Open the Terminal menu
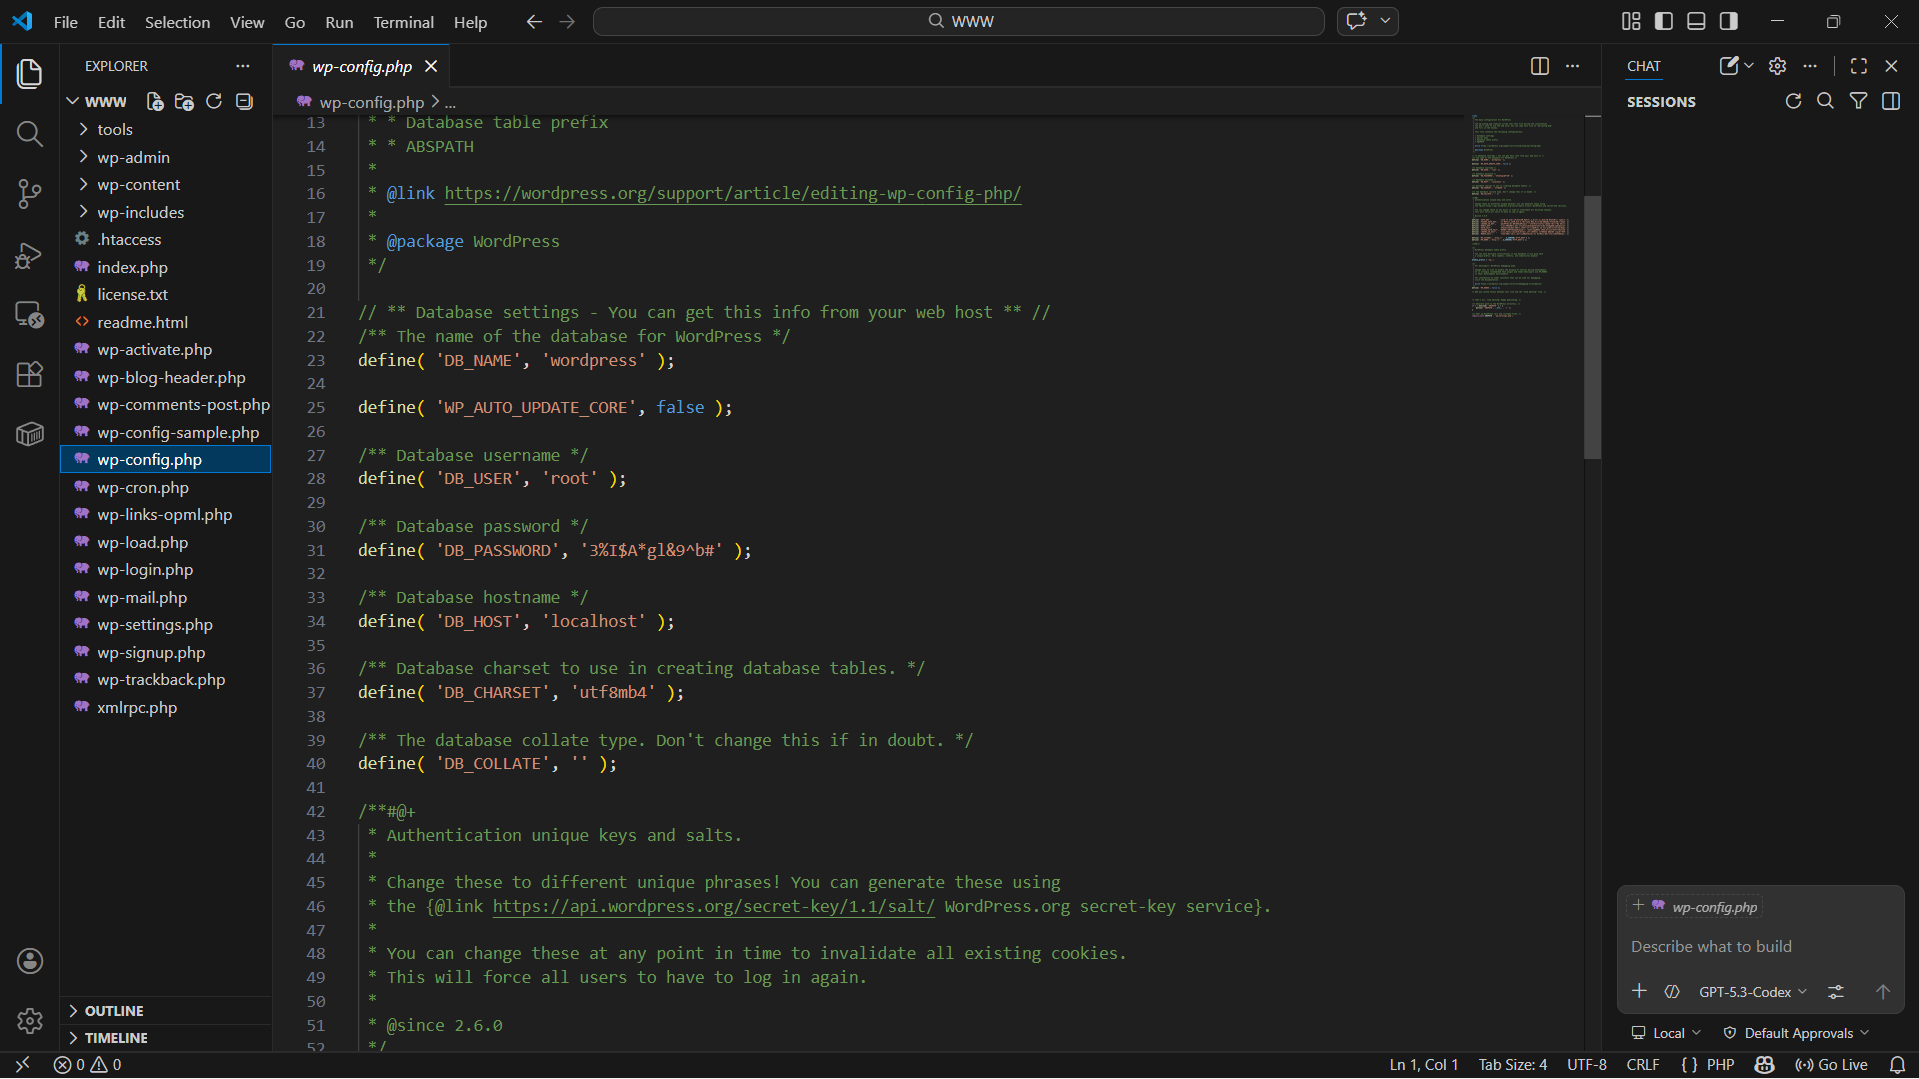Viewport: 1919px width, 1079px height. pyautogui.click(x=403, y=22)
